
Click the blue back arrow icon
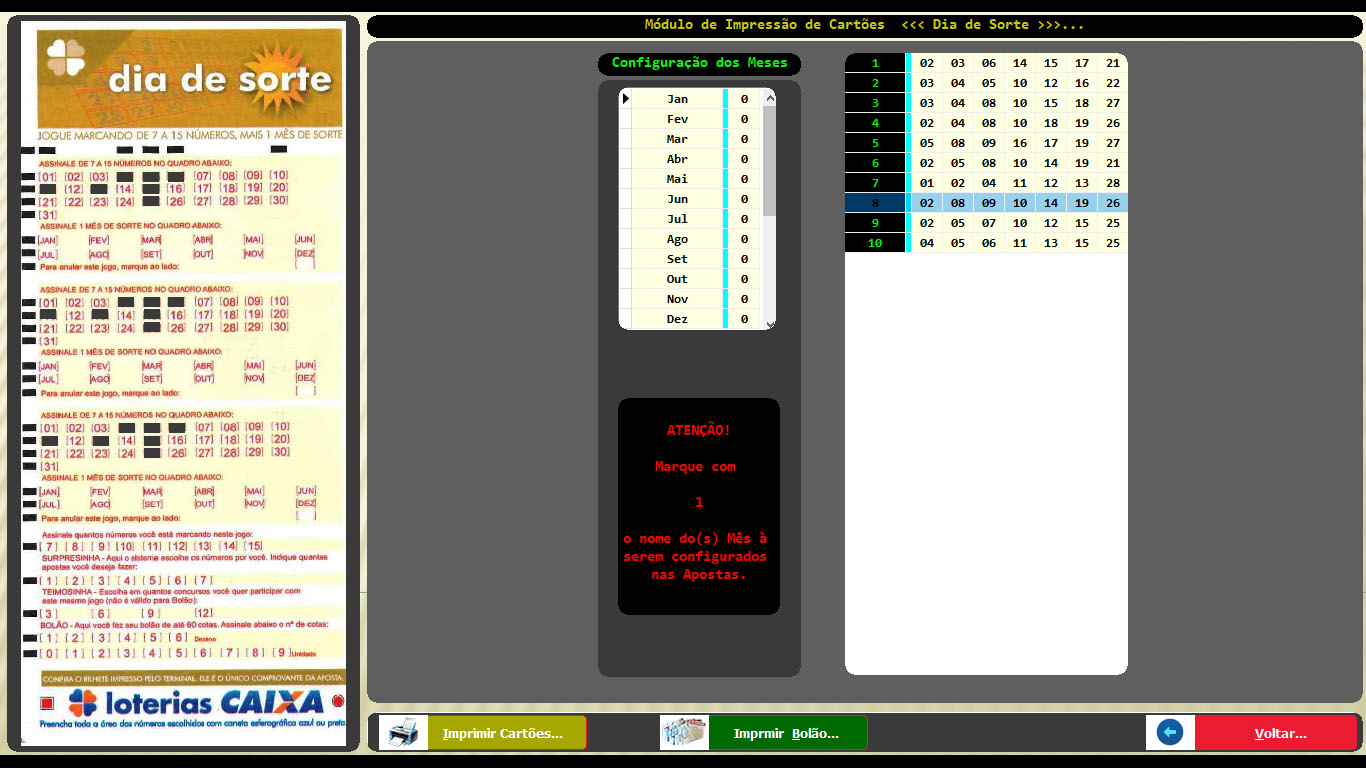pos(1169,733)
